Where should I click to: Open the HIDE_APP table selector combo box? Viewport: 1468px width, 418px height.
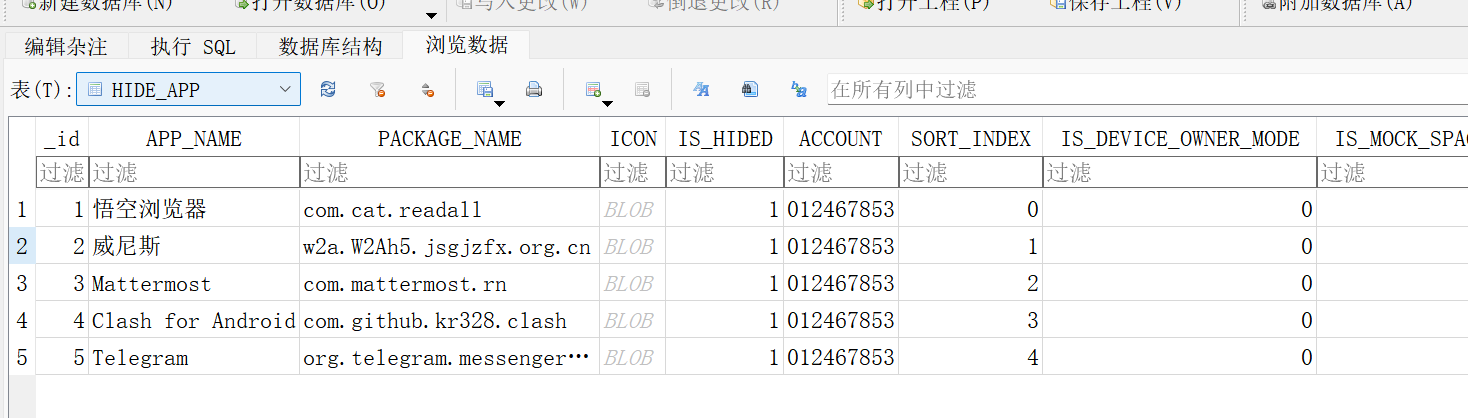[189, 89]
